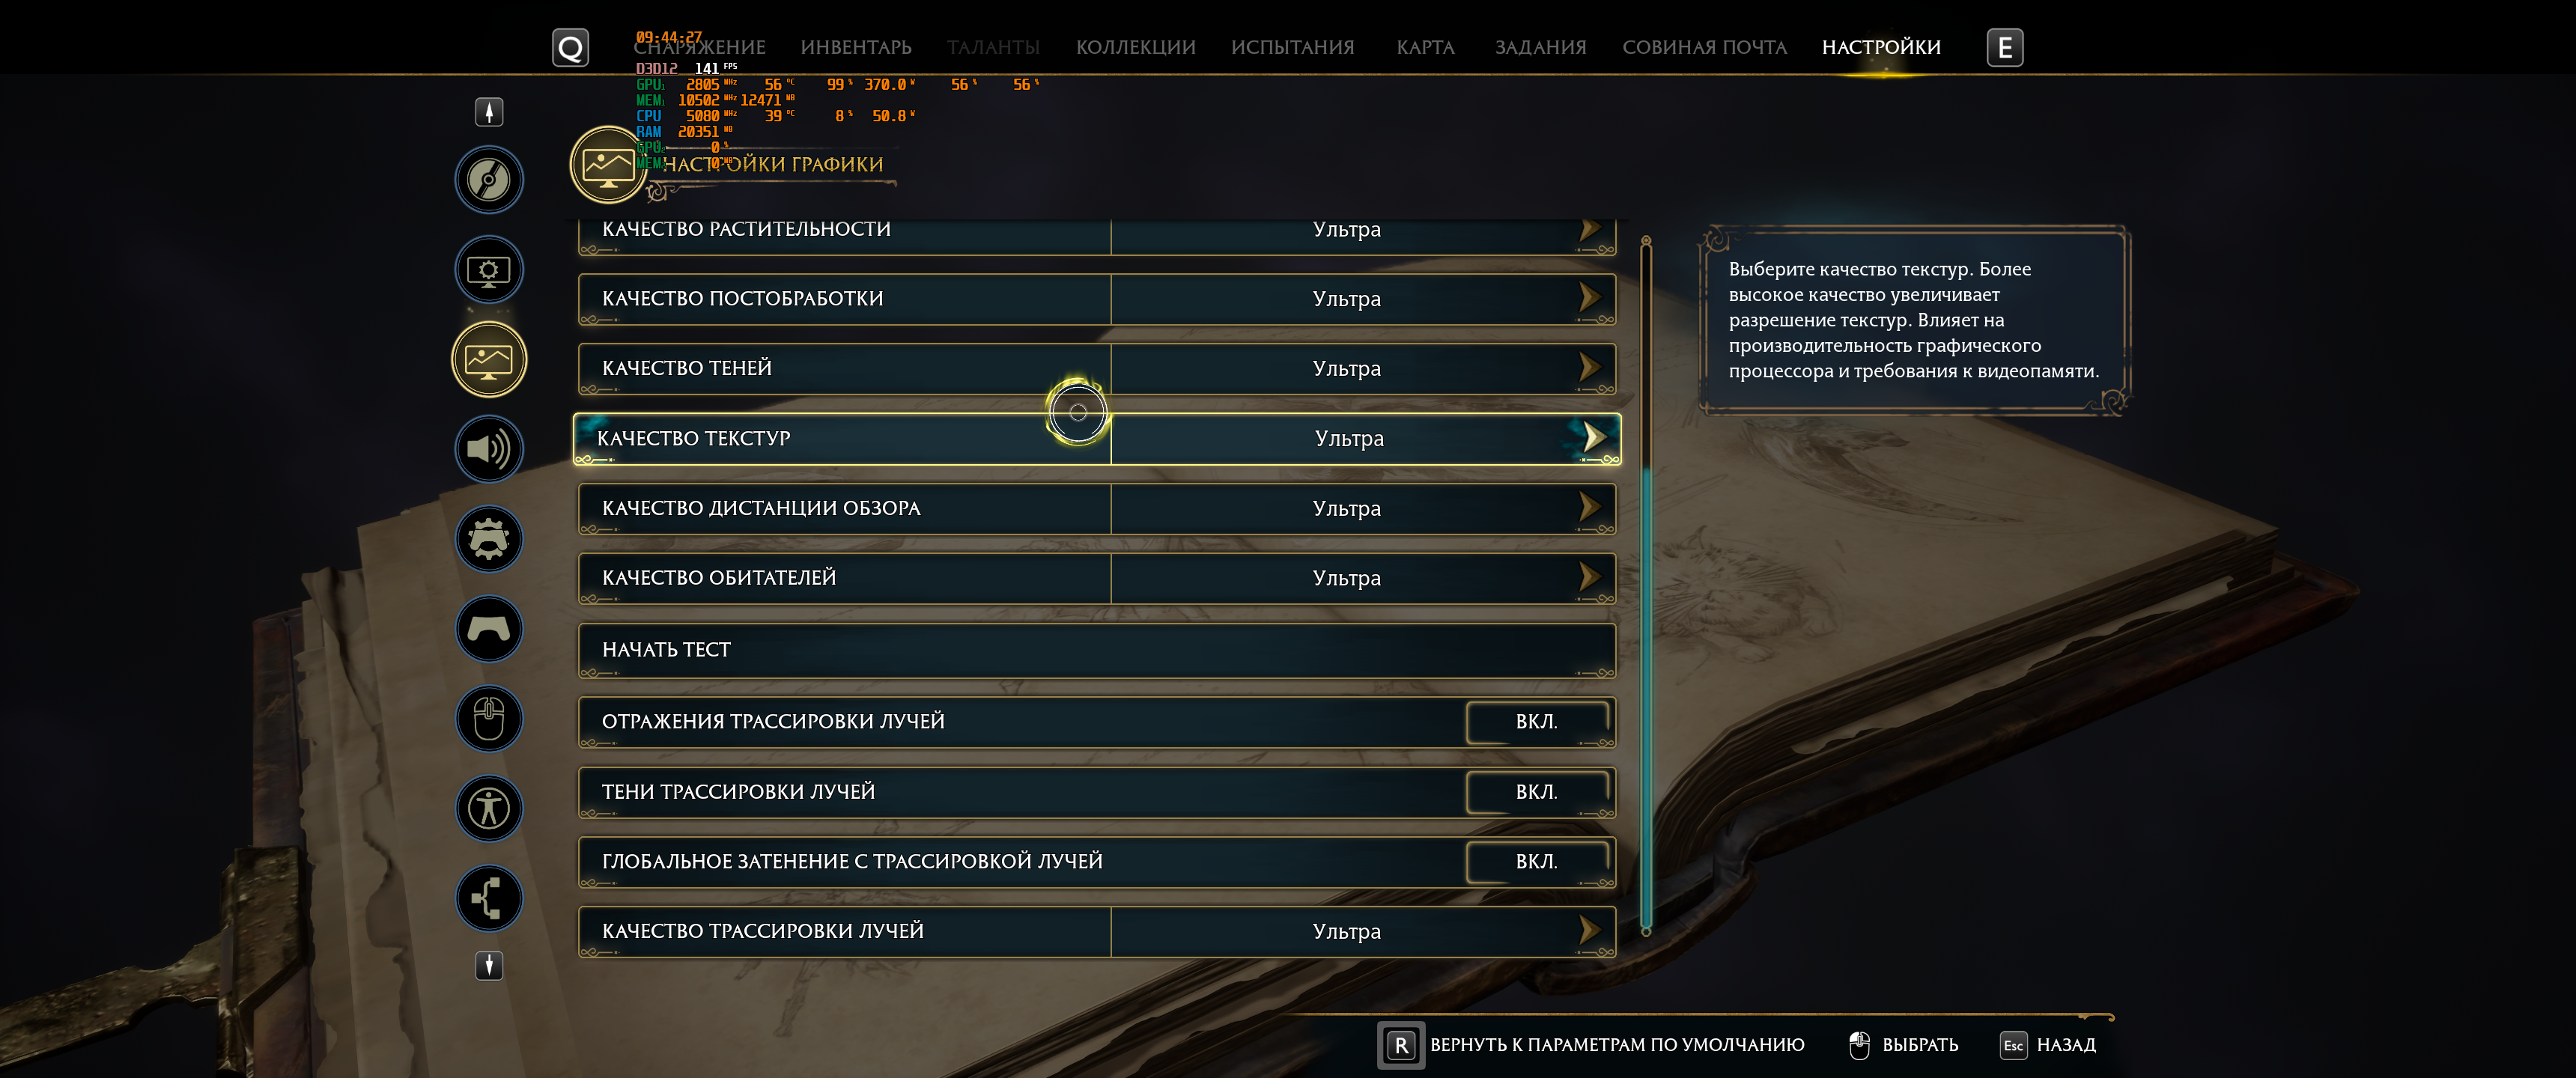Open the mouse and keyboard settings icon
Image resolution: width=2576 pixels, height=1078 pixels.
(489, 719)
